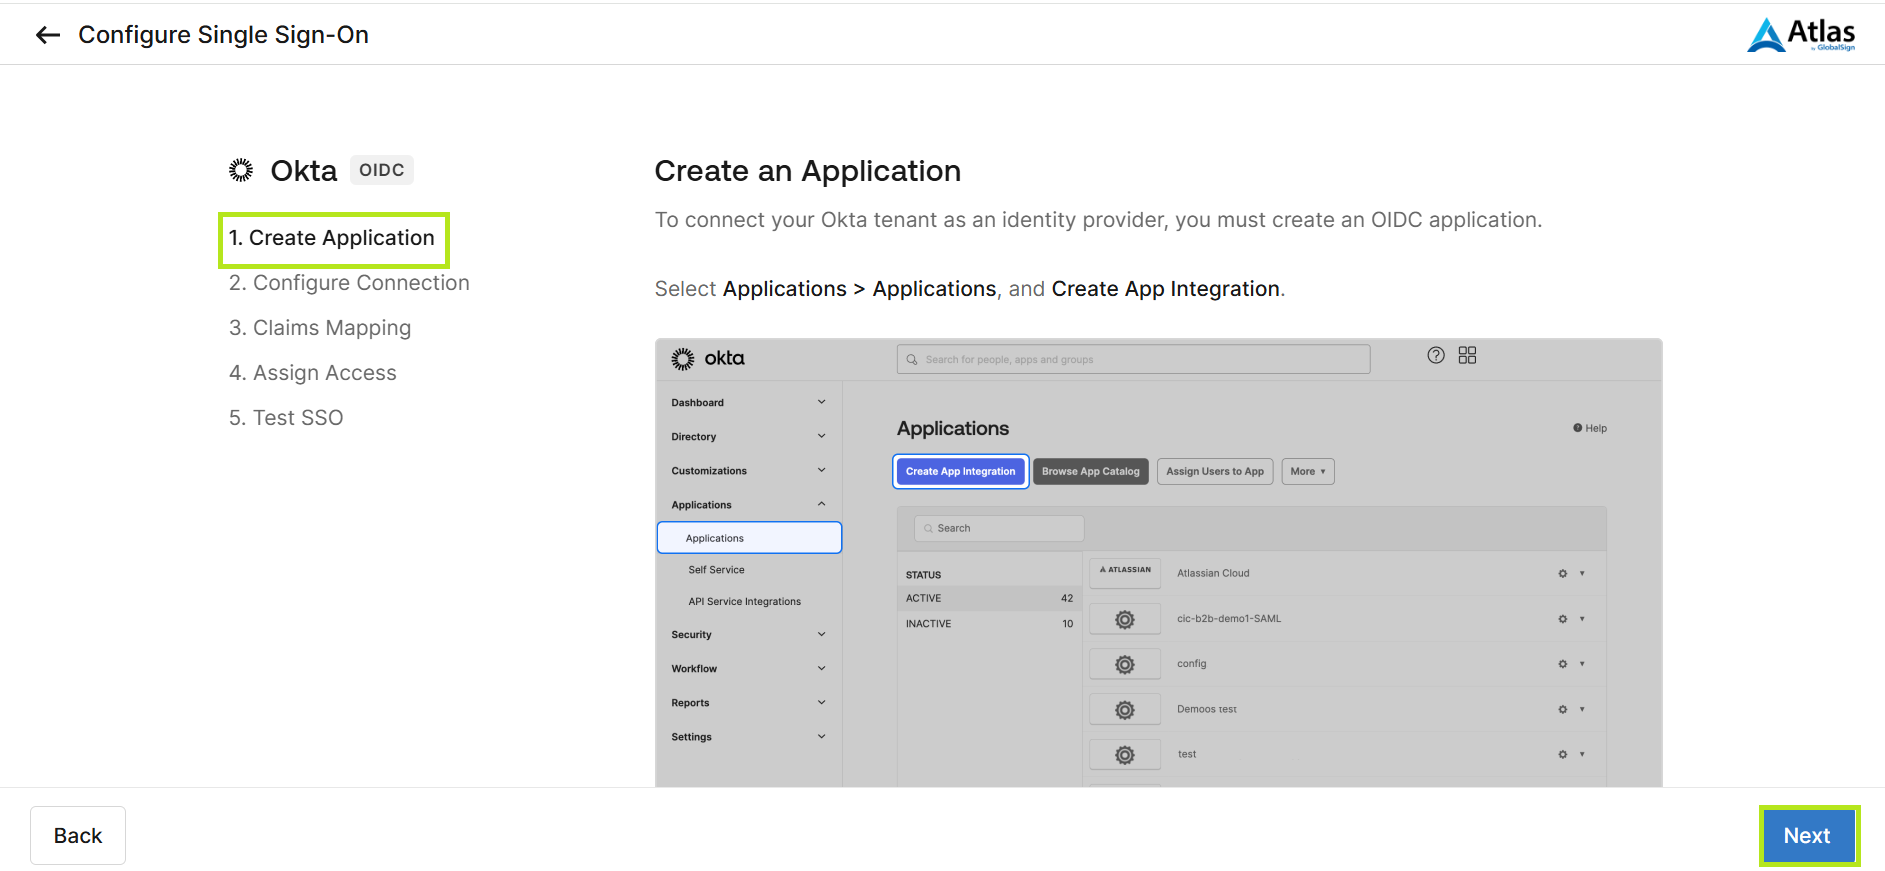
Task: Click the Atlassian Cloud app name
Action: coord(1213,573)
